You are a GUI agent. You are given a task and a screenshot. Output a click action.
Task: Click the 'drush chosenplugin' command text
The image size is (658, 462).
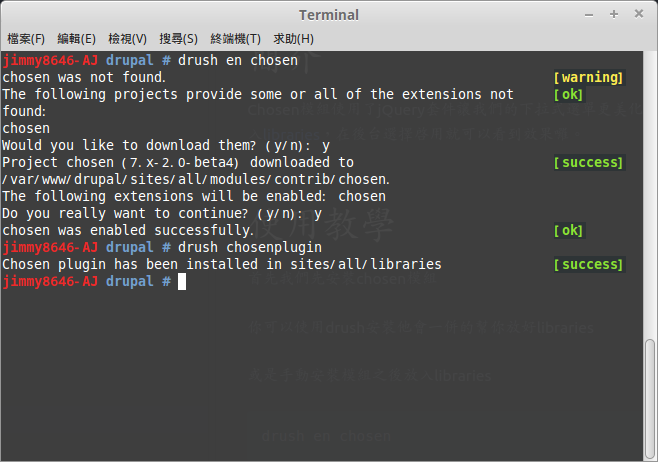click(x=250, y=248)
